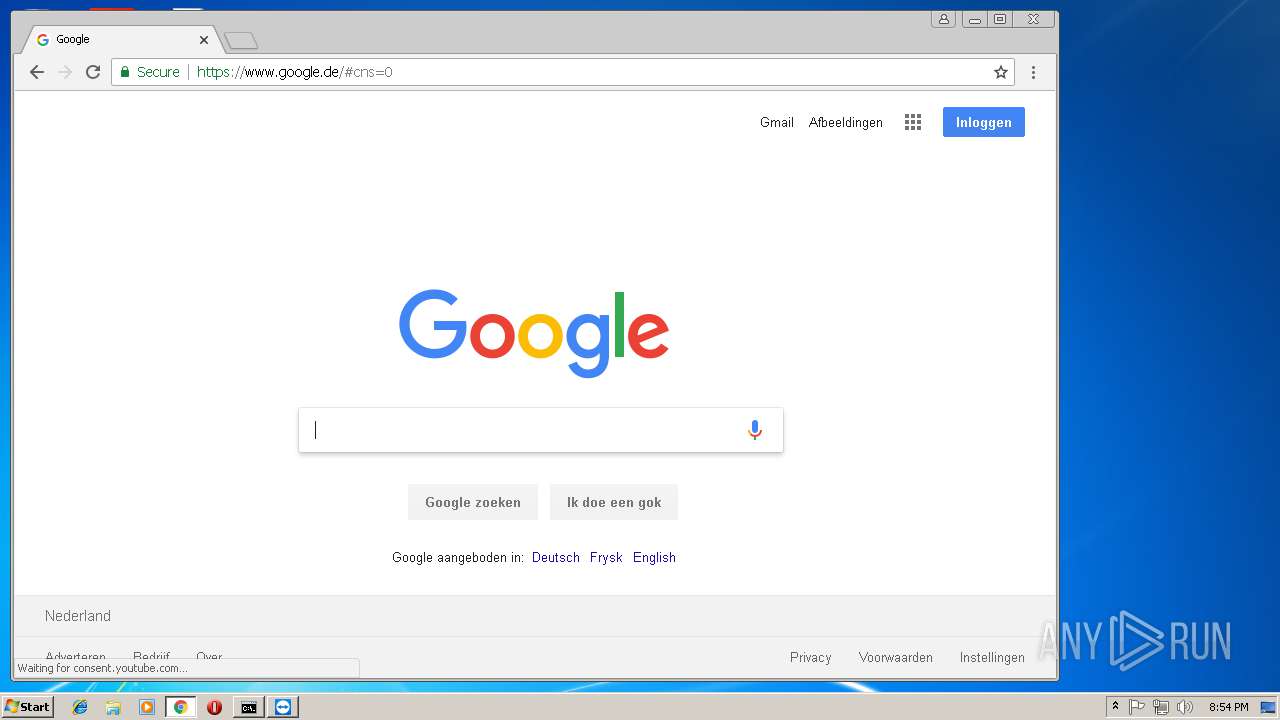
Task: Open Afbeeldingen (Images) link
Action: (846, 122)
